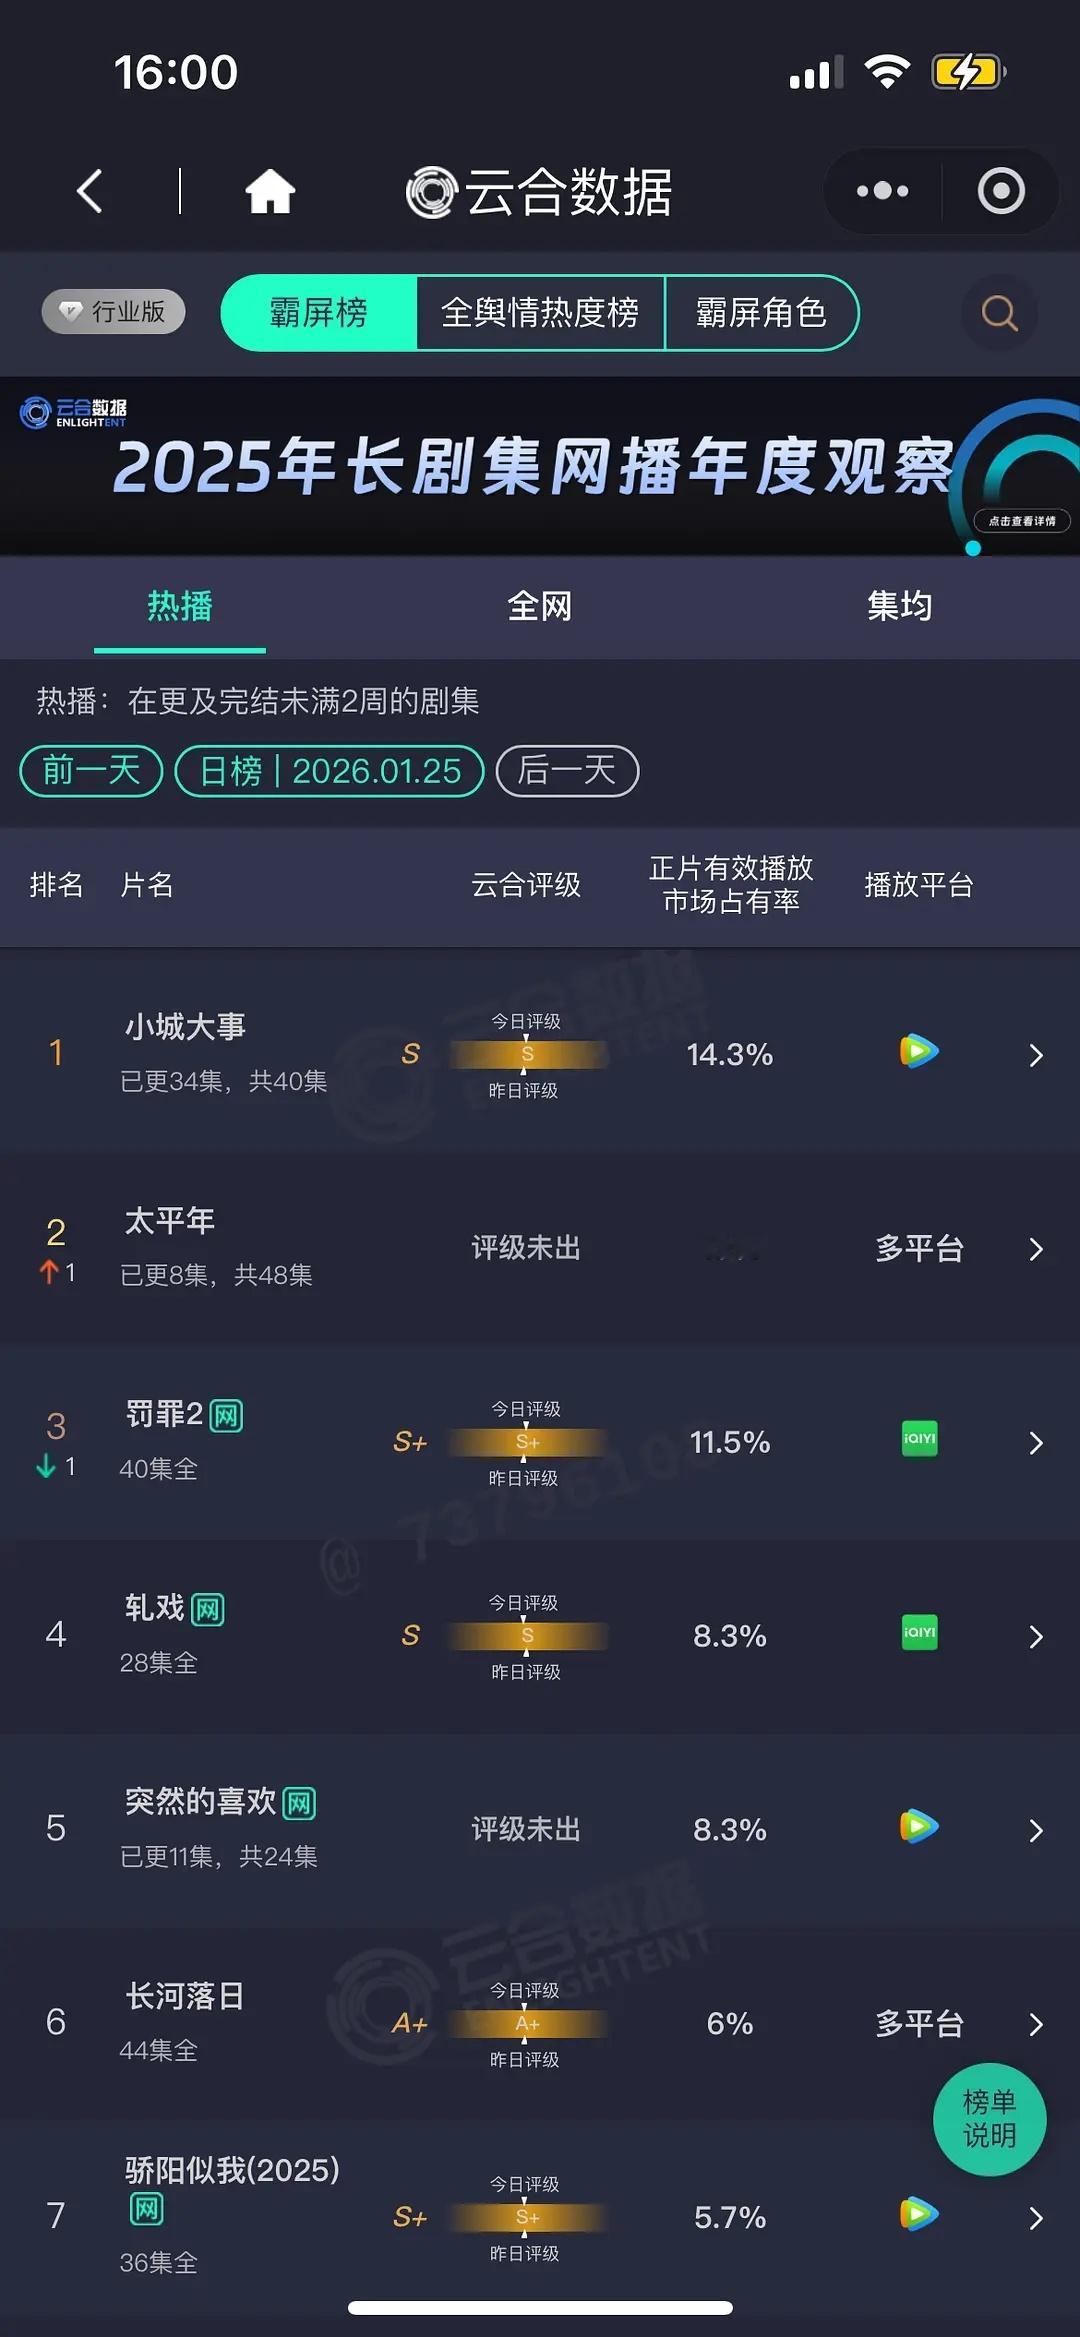Tap the 前一天 button
The height and width of the screenshot is (2337, 1080).
pyautogui.click(x=89, y=770)
